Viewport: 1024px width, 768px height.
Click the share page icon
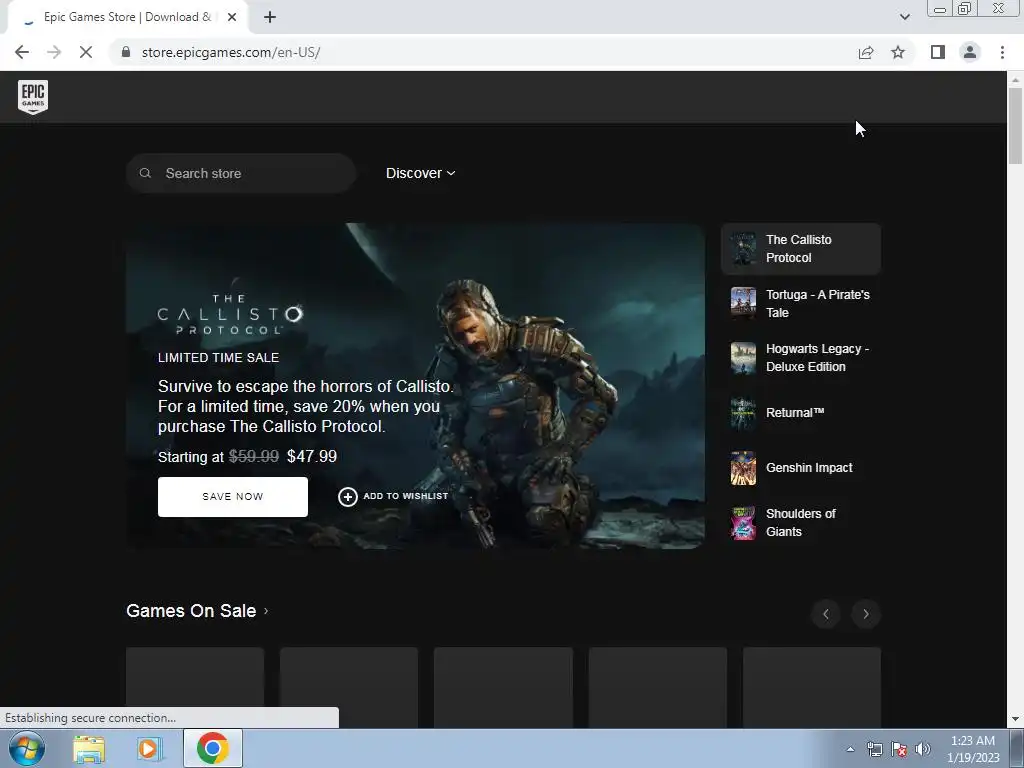(866, 52)
